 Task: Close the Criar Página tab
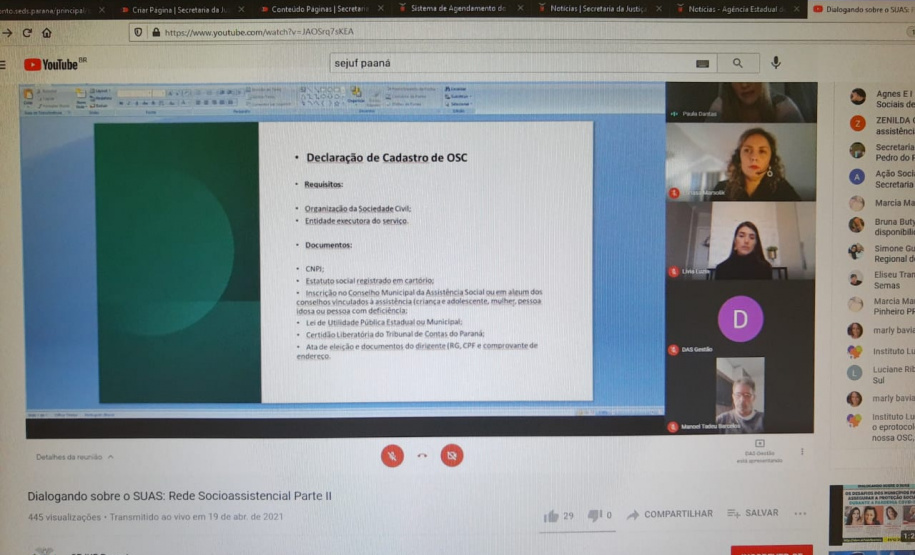tap(241, 9)
